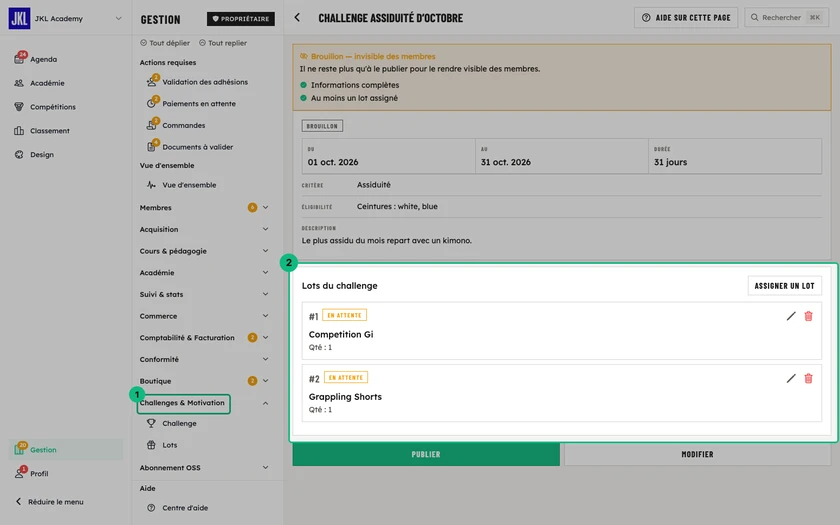840x525 pixels.
Task: Click the Commandes icon
Action: [x=152, y=124]
